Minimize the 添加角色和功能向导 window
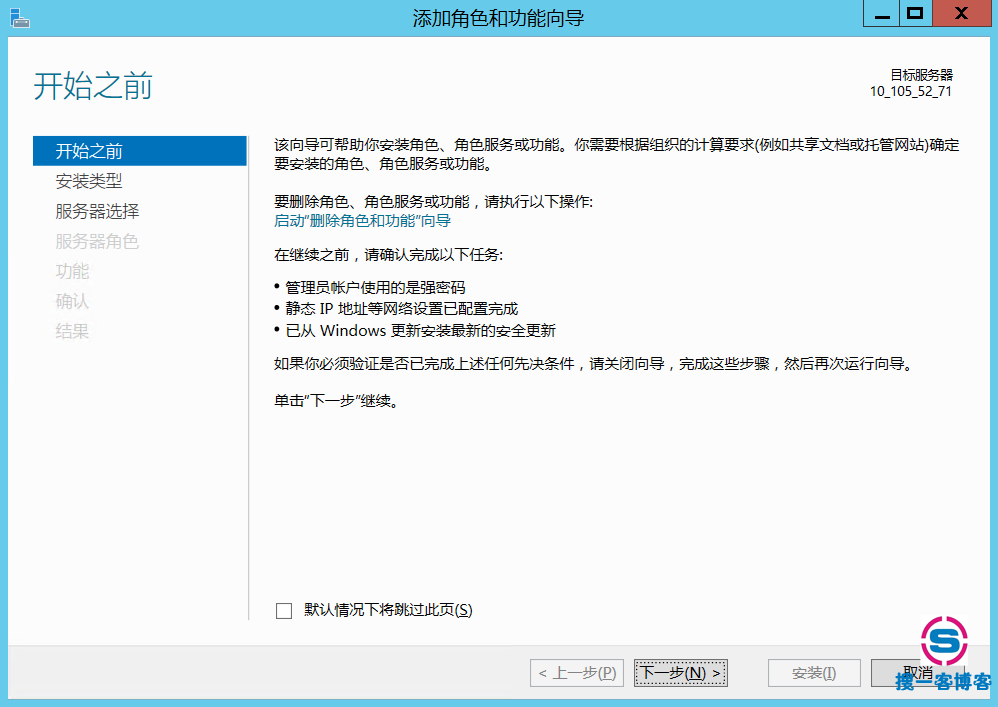 pos(879,14)
